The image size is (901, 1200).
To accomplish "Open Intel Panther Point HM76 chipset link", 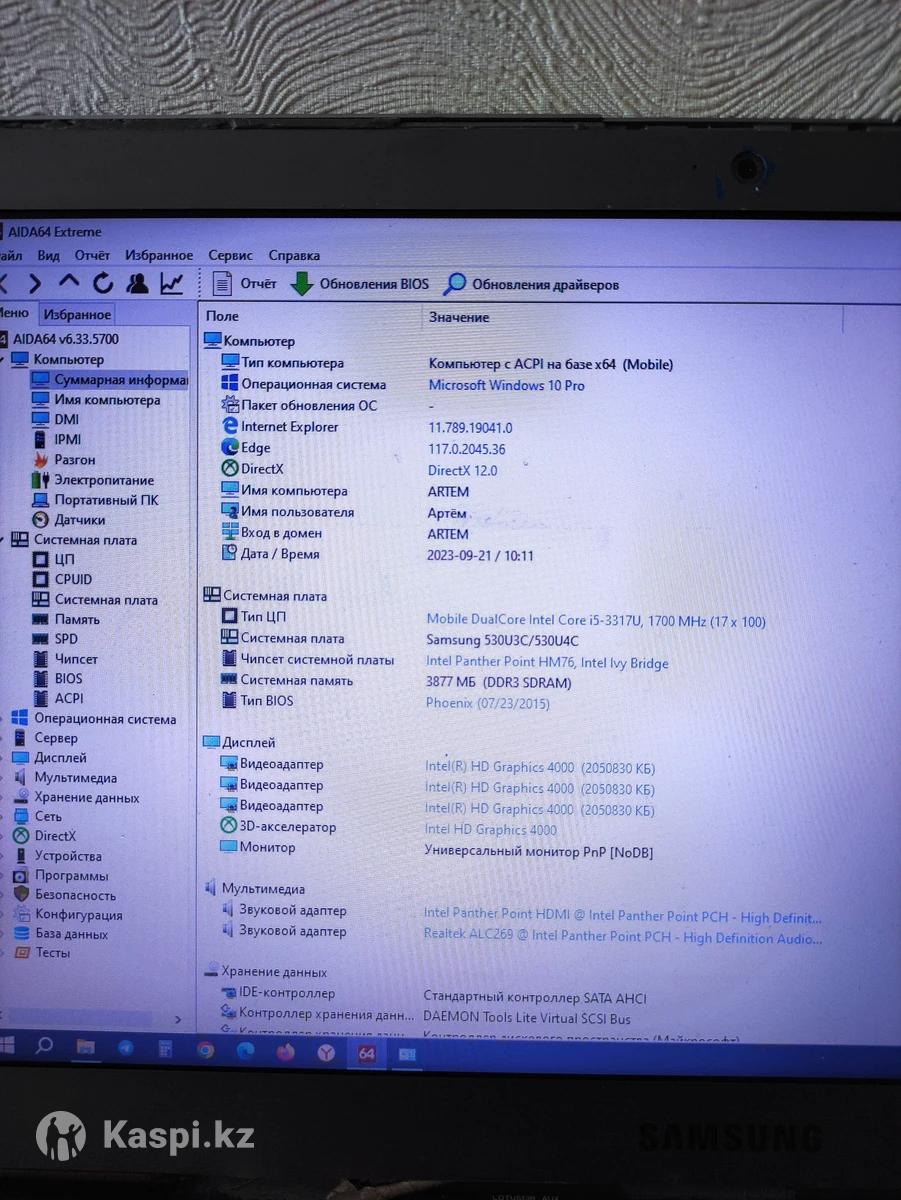I will 547,662.
